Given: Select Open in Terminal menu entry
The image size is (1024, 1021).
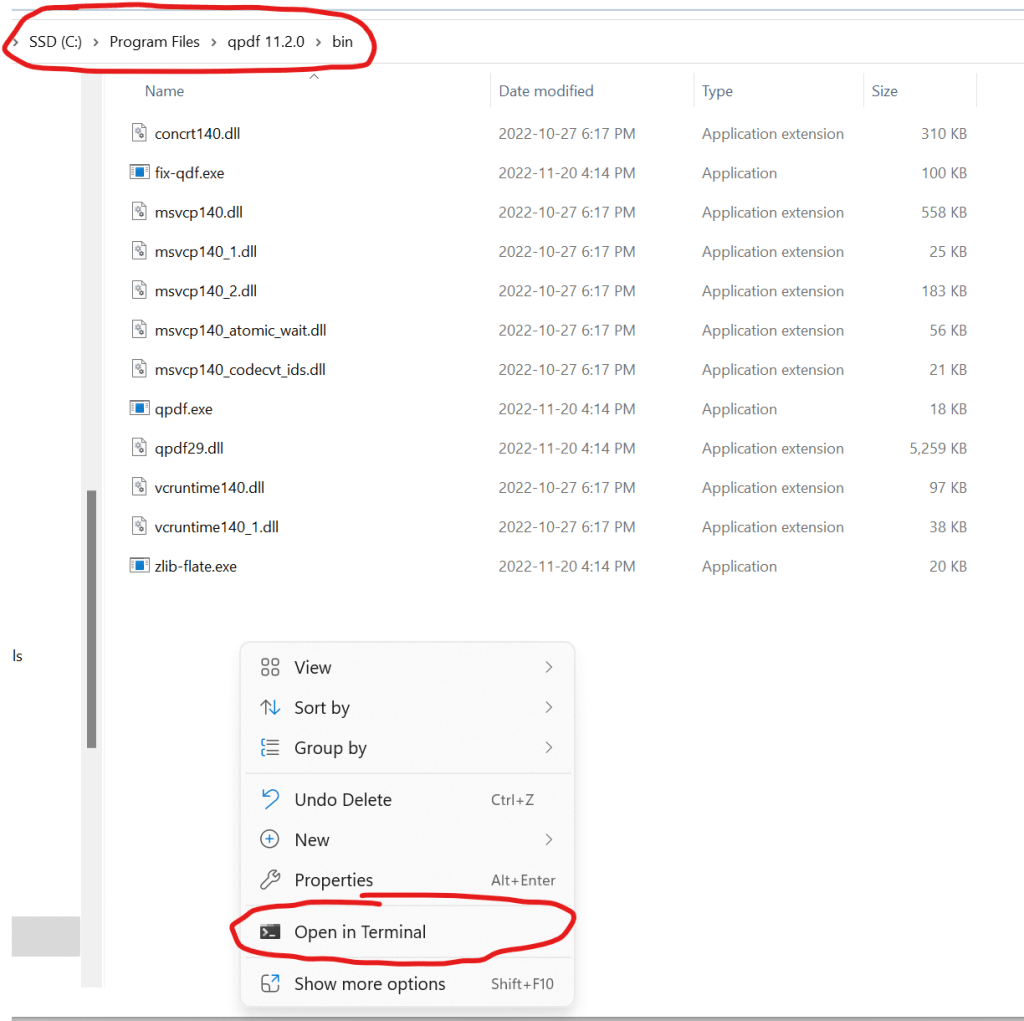Looking at the screenshot, I should pyautogui.click(x=408, y=932).
